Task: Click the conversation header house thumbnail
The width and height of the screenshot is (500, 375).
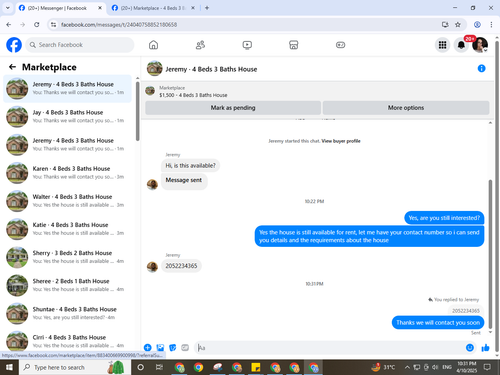Action: point(154,68)
